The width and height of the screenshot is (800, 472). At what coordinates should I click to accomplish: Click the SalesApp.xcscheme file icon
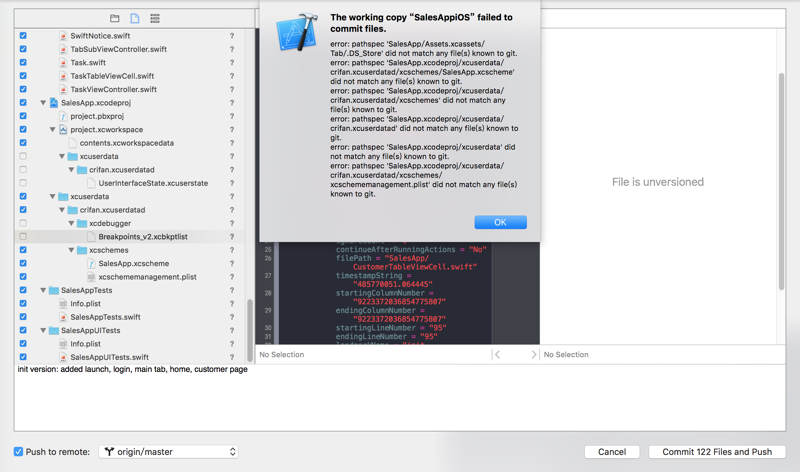pyautogui.click(x=91, y=263)
